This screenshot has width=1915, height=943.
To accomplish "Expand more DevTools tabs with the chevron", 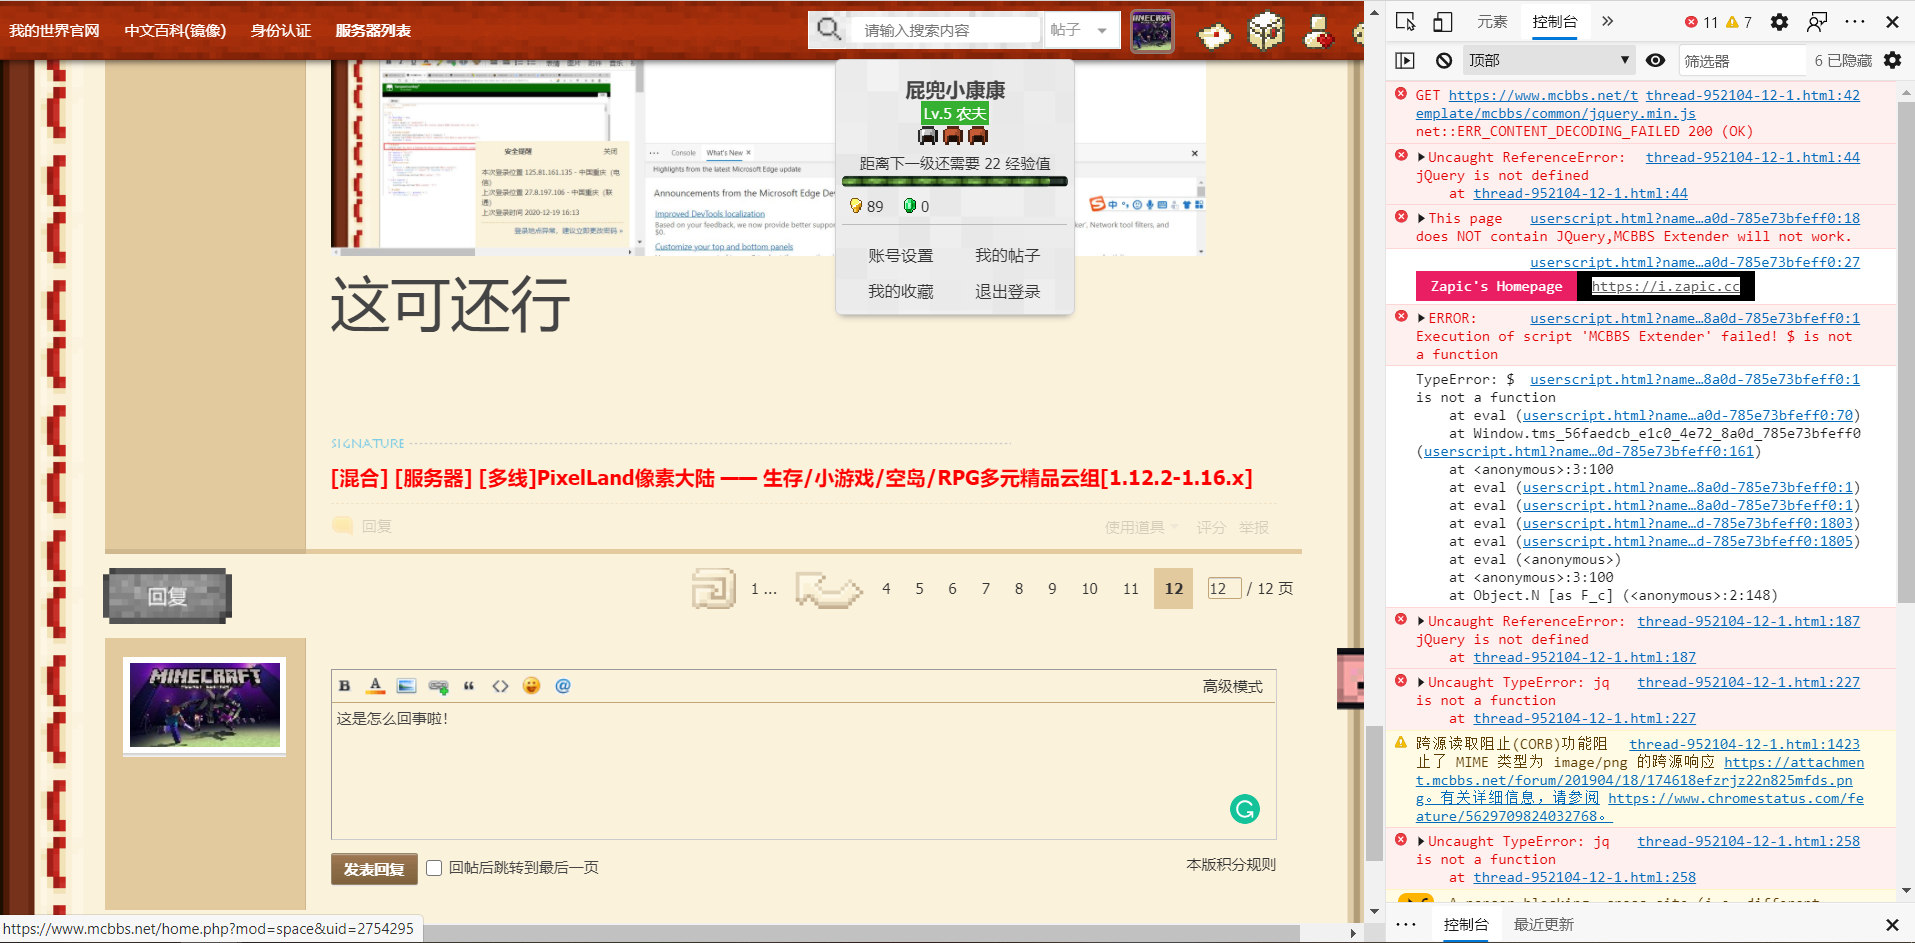I will click(1607, 21).
